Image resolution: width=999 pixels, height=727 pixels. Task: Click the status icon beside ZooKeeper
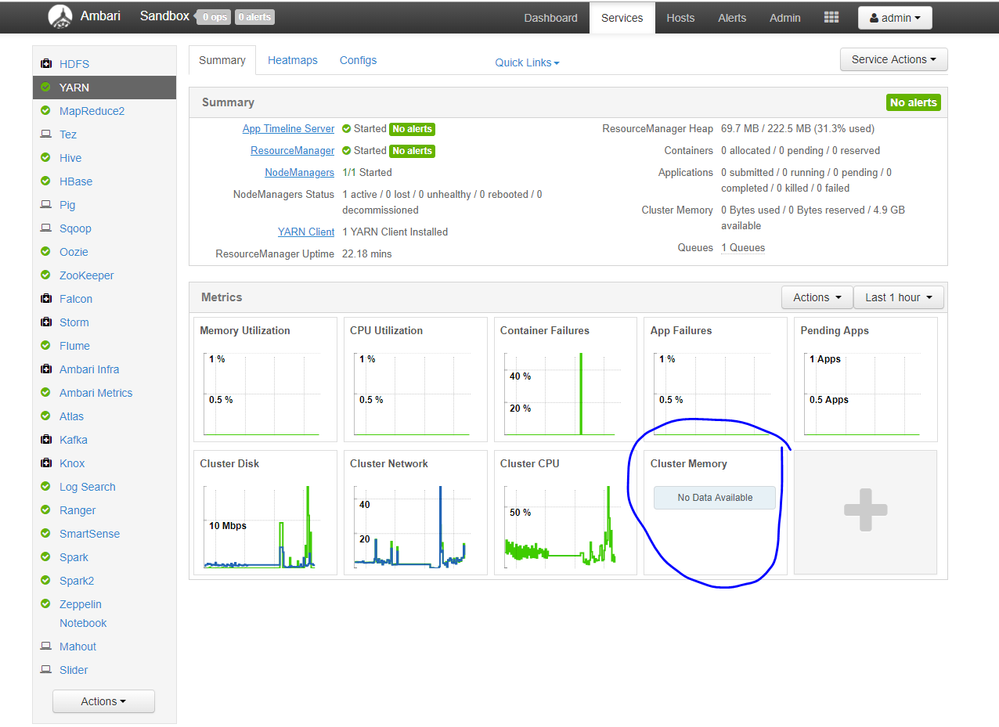coord(45,275)
